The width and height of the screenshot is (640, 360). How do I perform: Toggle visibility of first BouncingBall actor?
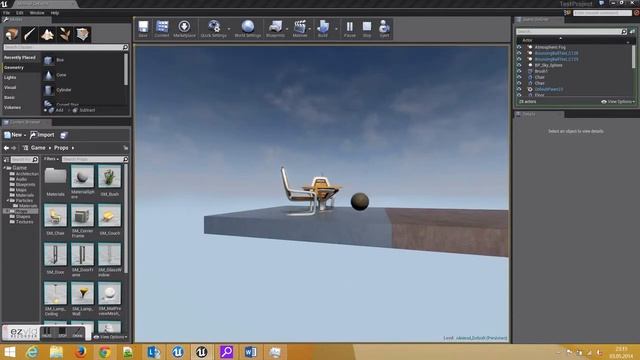click(x=519, y=53)
